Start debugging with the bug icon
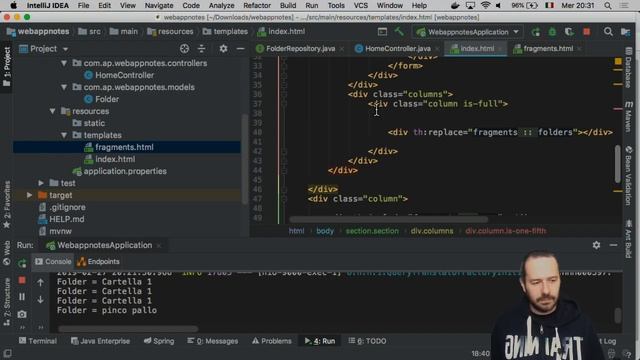The width and height of the screenshot is (640, 360). click(x=552, y=32)
